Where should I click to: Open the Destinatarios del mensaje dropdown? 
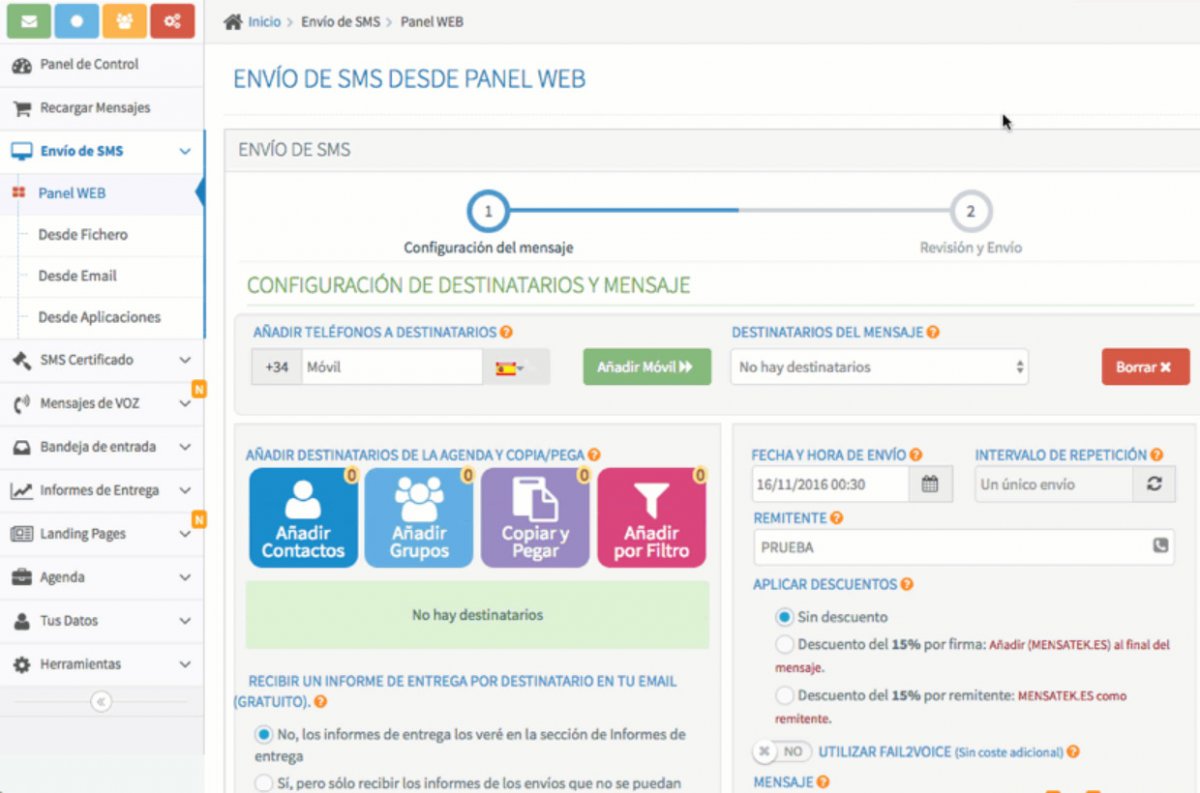(x=879, y=367)
